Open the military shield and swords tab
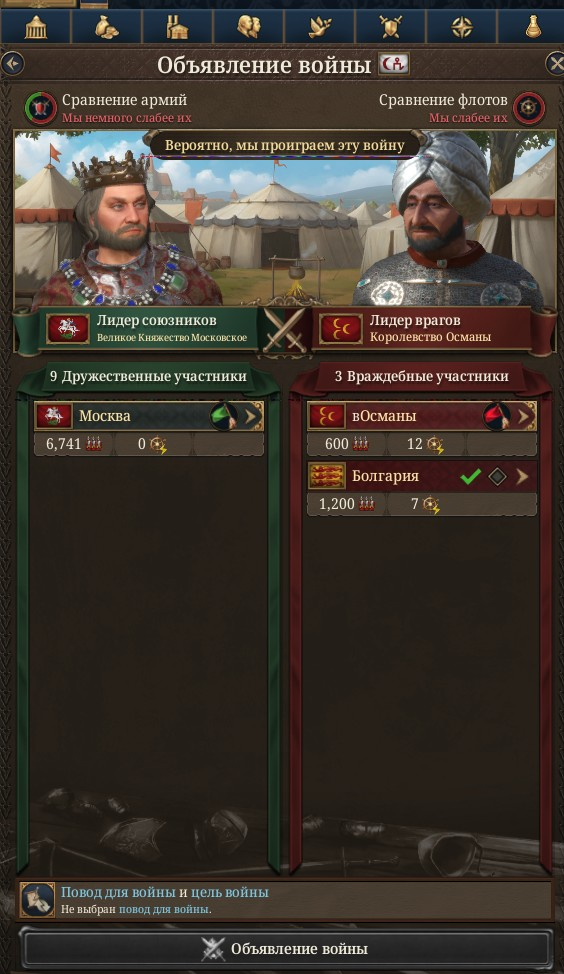Screen dimensions: 564x974 [391, 27]
